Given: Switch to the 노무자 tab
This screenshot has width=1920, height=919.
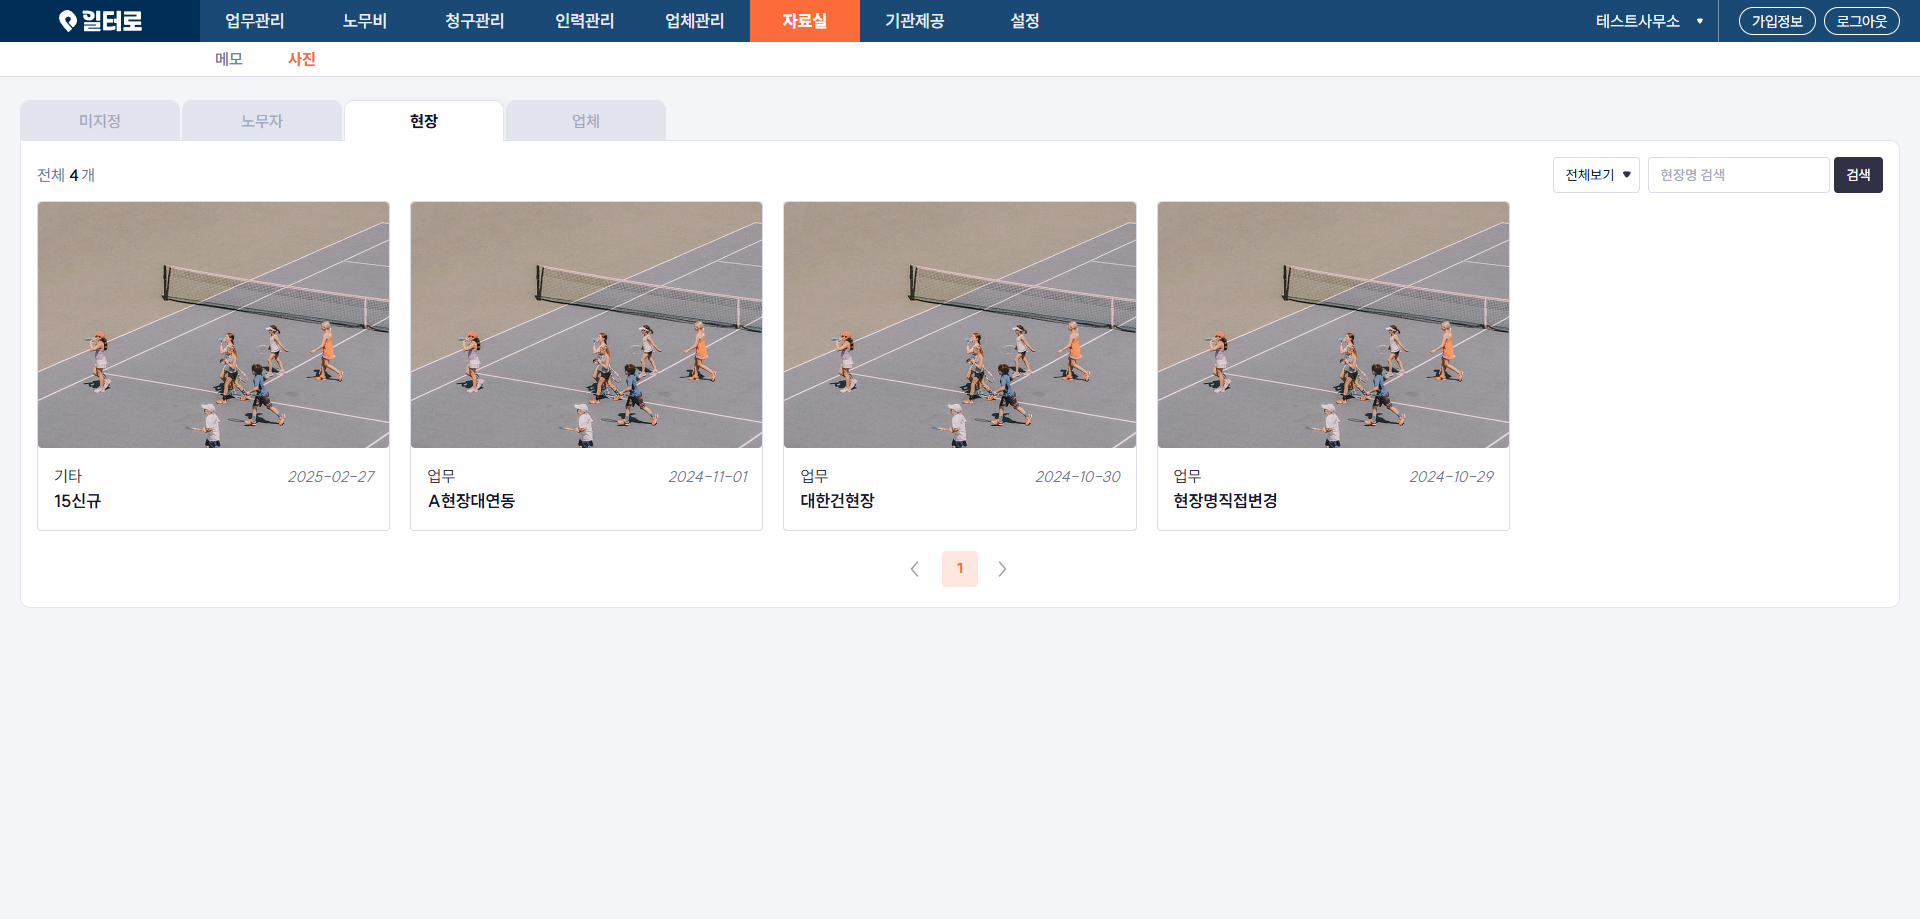Looking at the screenshot, I should 262,121.
